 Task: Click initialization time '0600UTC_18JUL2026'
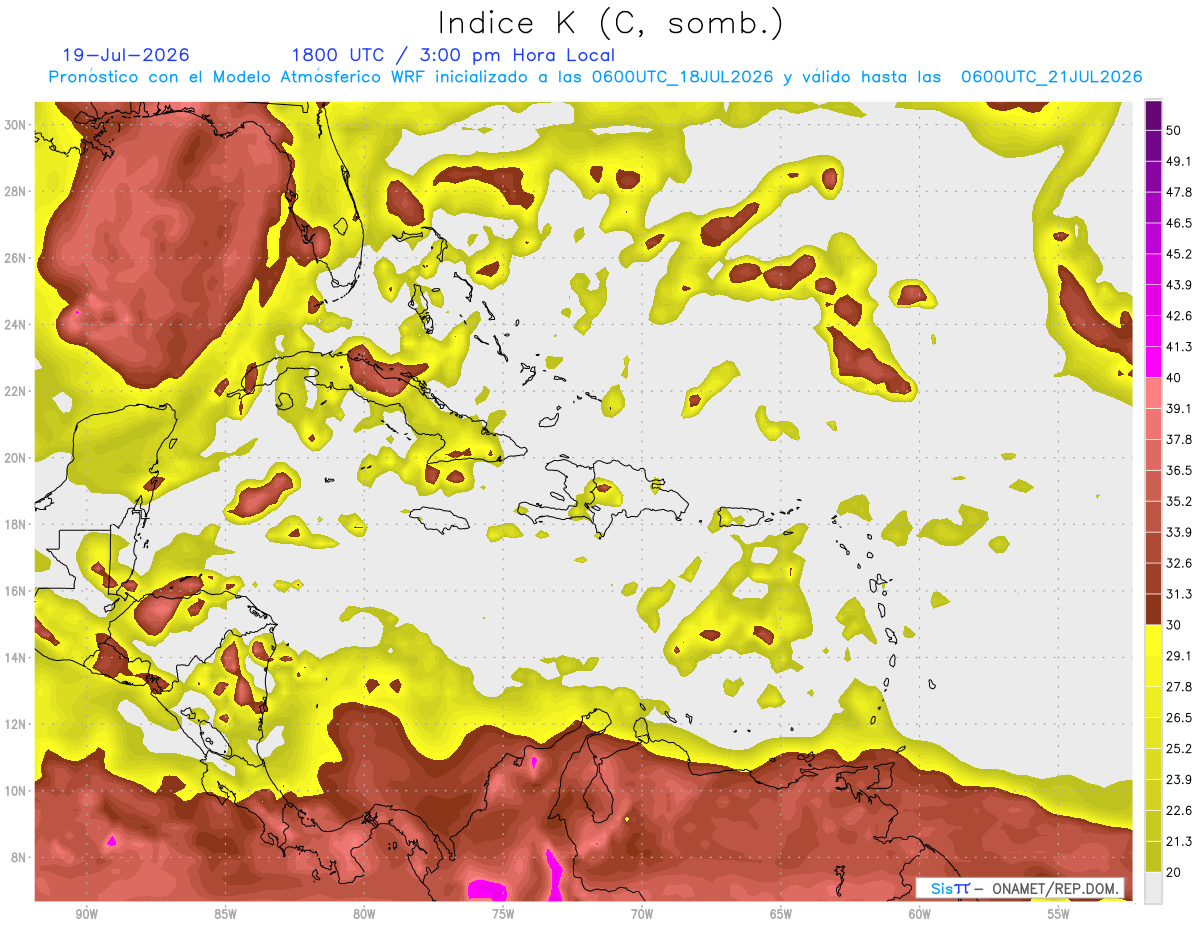pyautogui.click(x=682, y=77)
